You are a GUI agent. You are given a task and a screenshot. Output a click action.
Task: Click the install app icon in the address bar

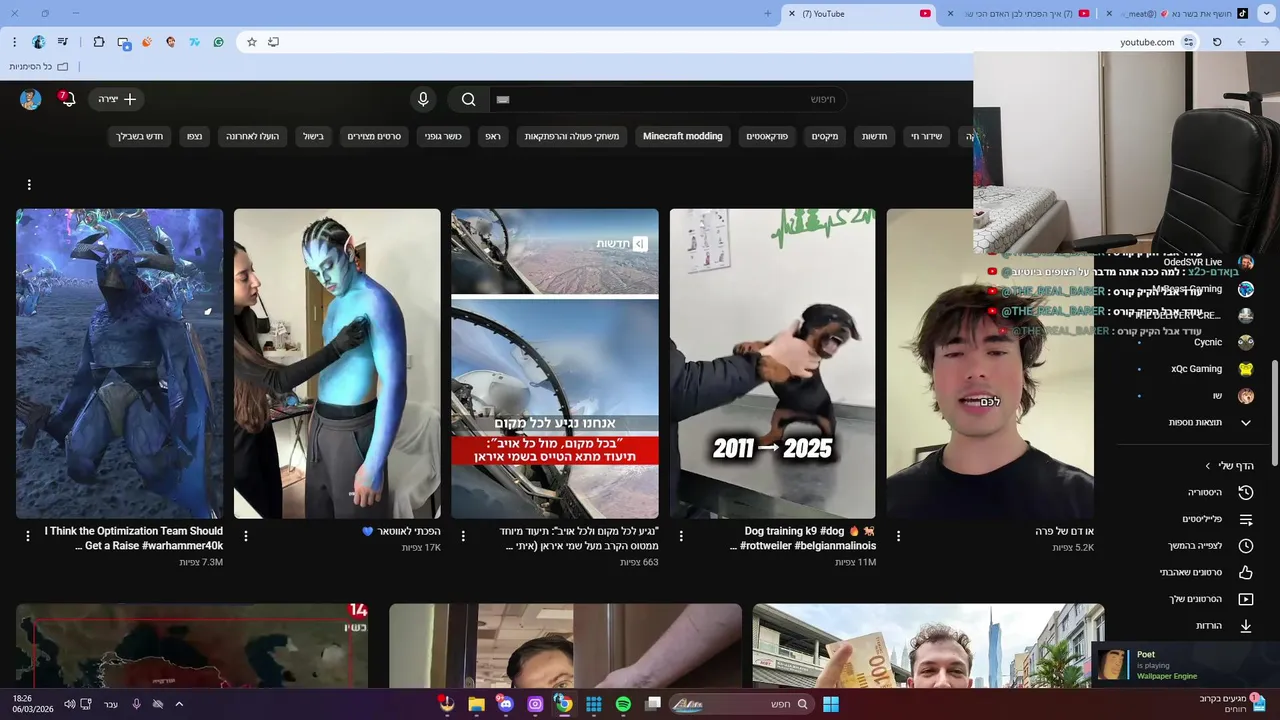(x=273, y=42)
